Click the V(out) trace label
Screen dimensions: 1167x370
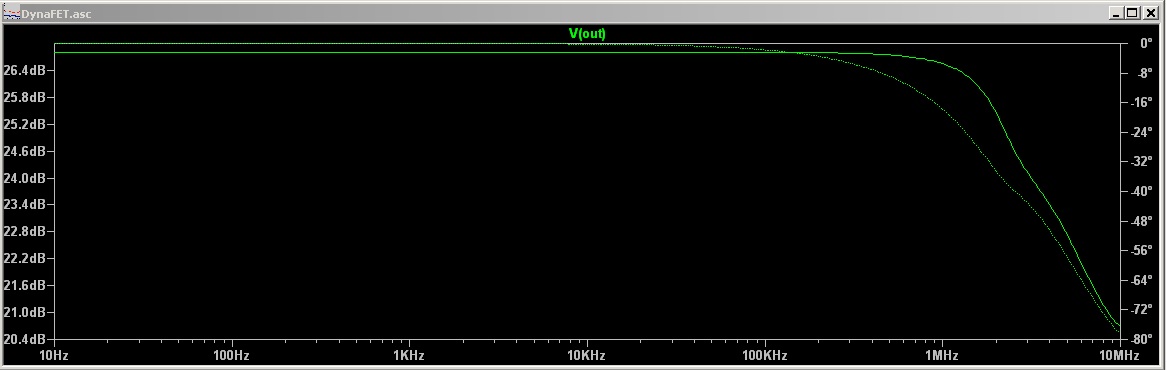click(x=587, y=33)
